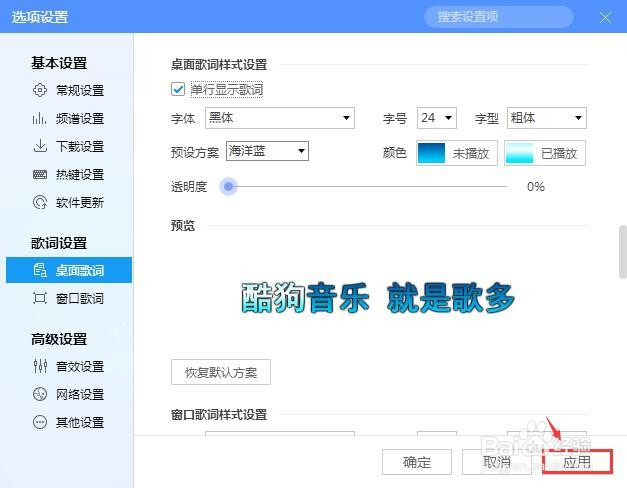Click the 桌面歌词样式设置 section heading
This screenshot has width=627, height=488.
coord(219,64)
